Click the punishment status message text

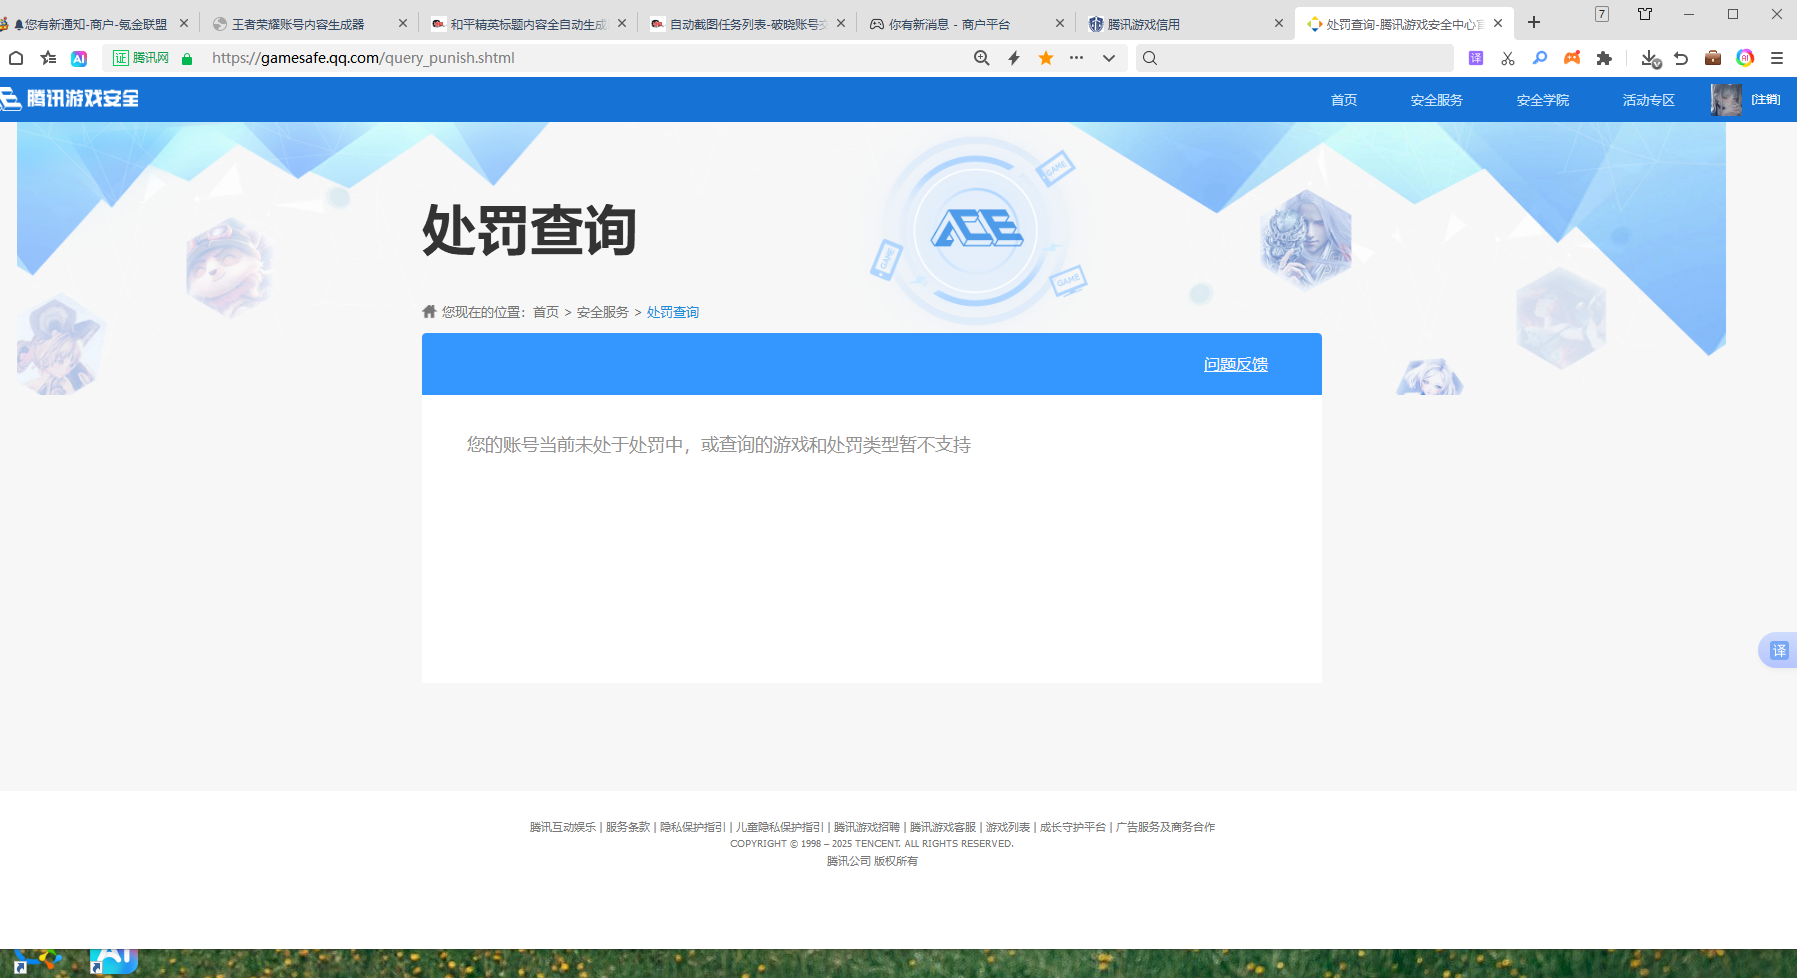tap(719, 445)
